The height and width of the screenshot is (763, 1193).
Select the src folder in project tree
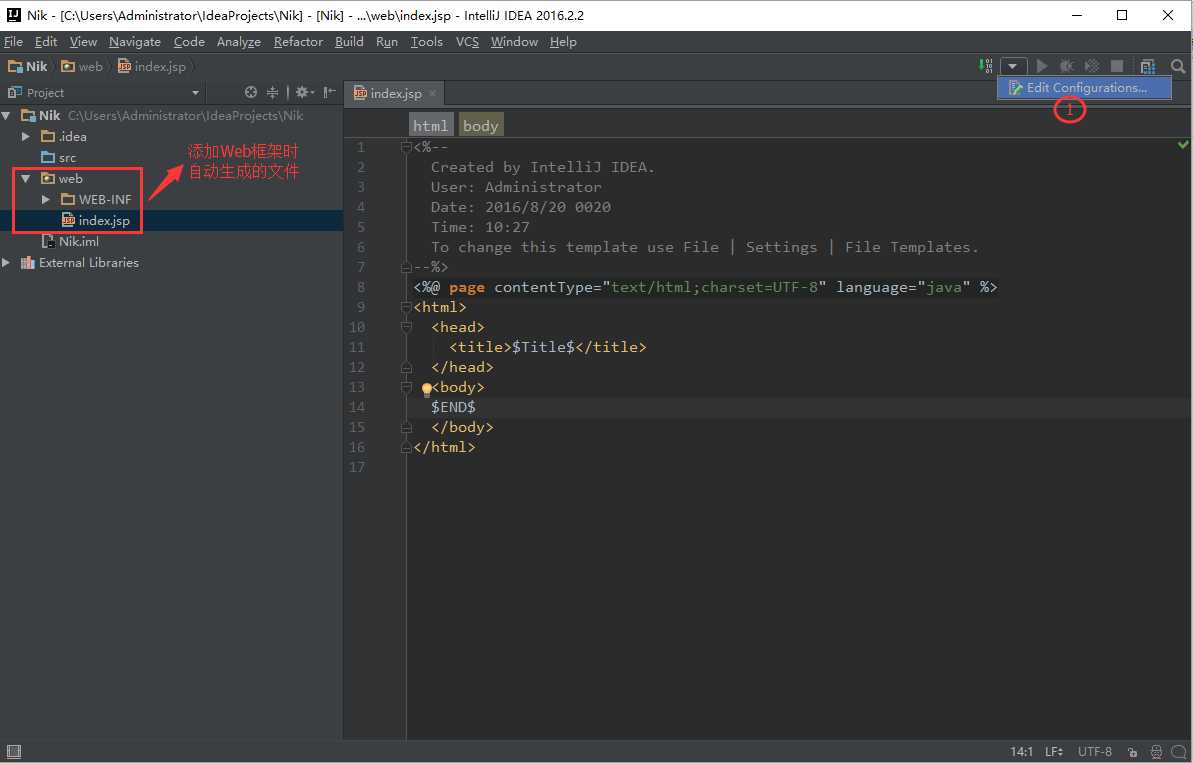pyautogui.click(x=59, y=157)
